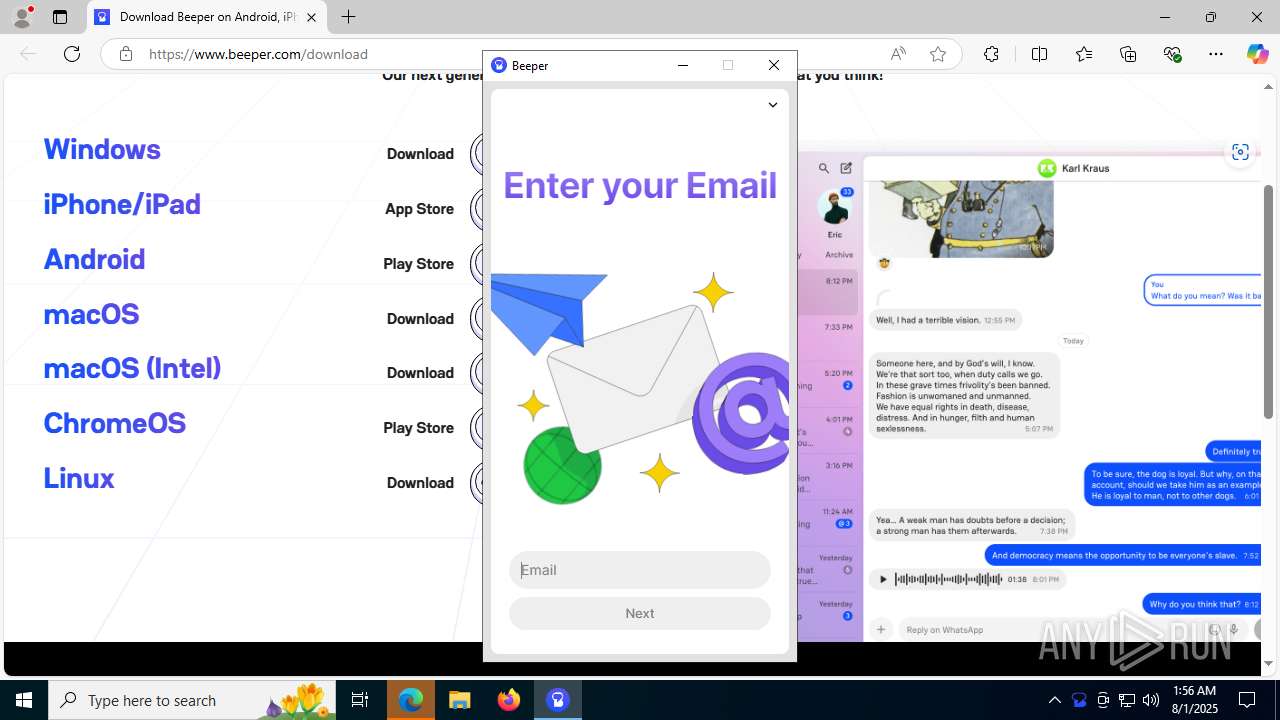Expand the chevron dropdown in Beeper window
The image size is (1280, 720).
(773, 105)
